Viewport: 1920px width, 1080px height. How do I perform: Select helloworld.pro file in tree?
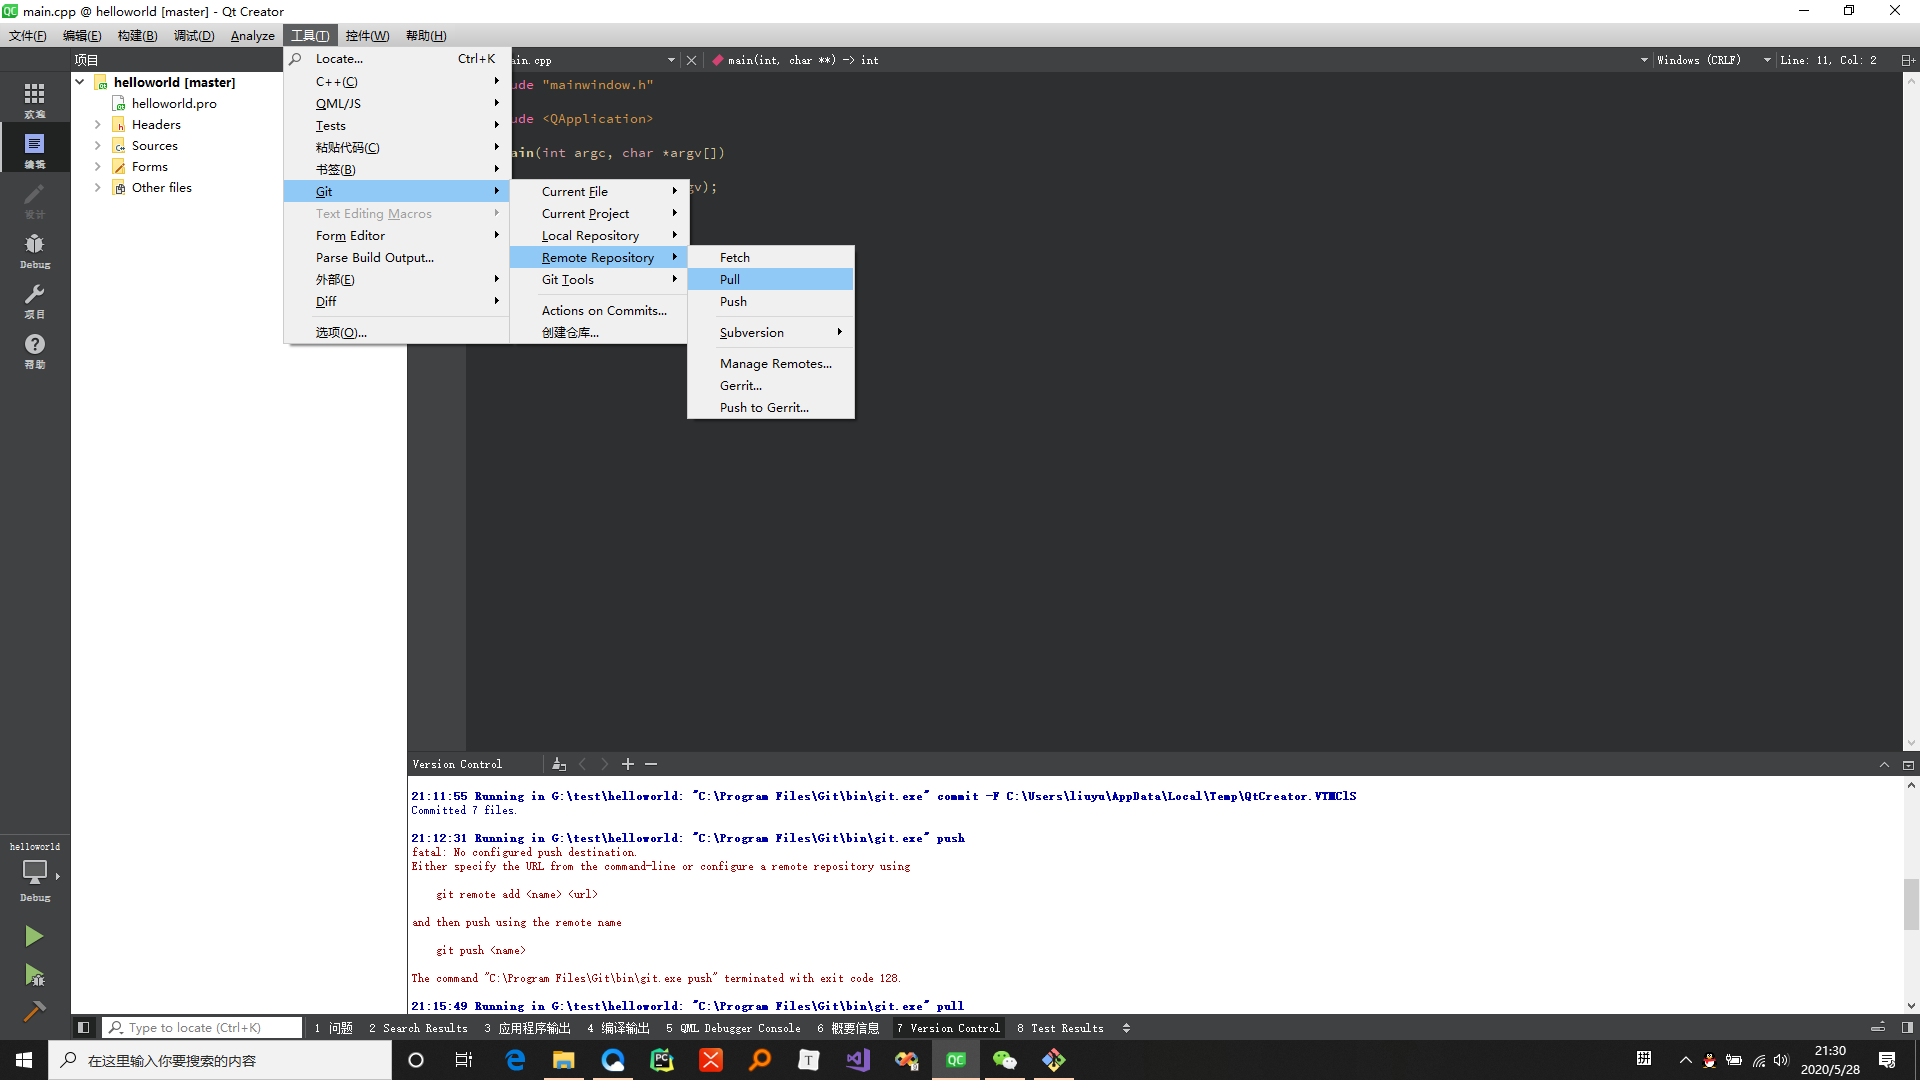point(173,103)
